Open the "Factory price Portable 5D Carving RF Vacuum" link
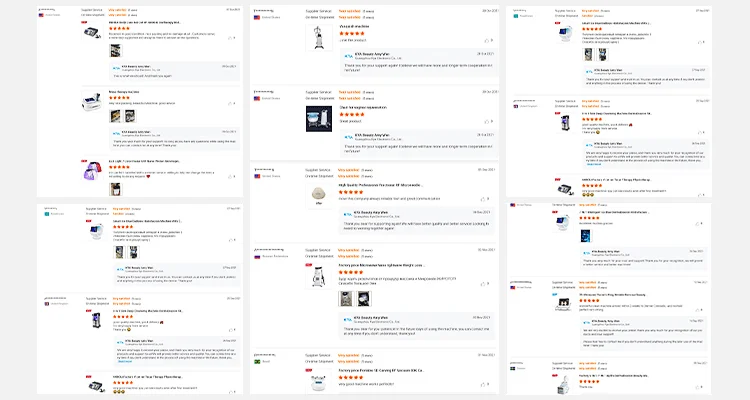The height and width of the screenshot is (400, 750). coord(381,370)
